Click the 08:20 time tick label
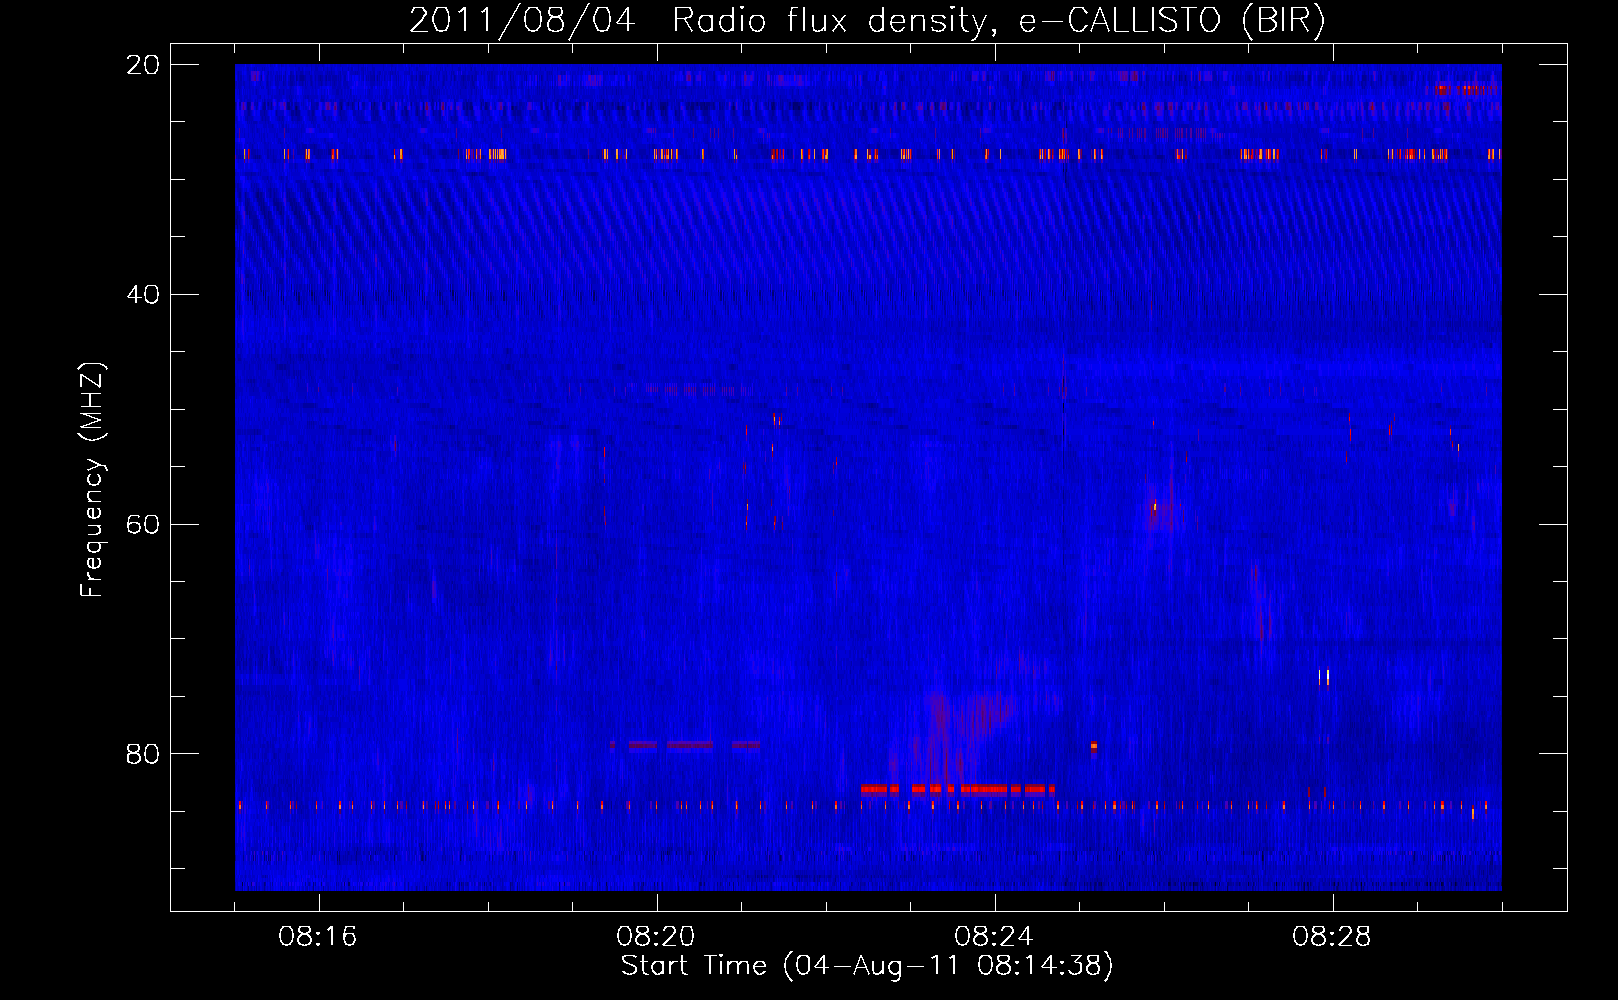1618x1000 pixels. (656, 937)
